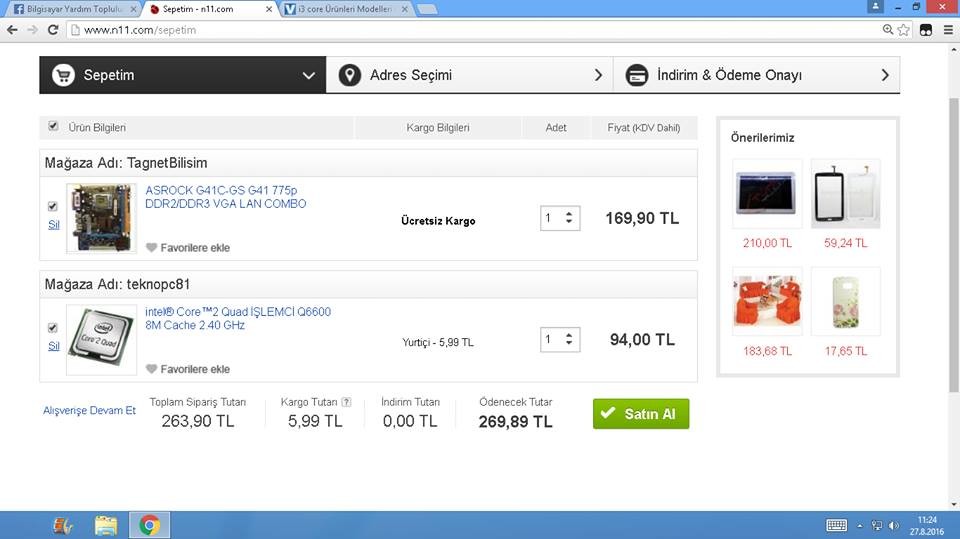This screenshot has width=960, height=539.
Task: Uncheck the Core 2 Quad item checkbox
Action: [x=53, y=328]
